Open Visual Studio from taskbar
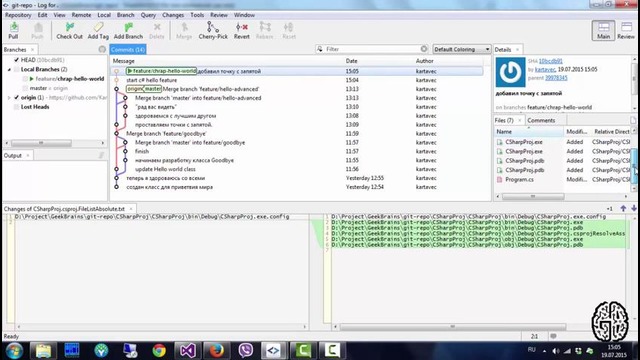 point(187,350)
